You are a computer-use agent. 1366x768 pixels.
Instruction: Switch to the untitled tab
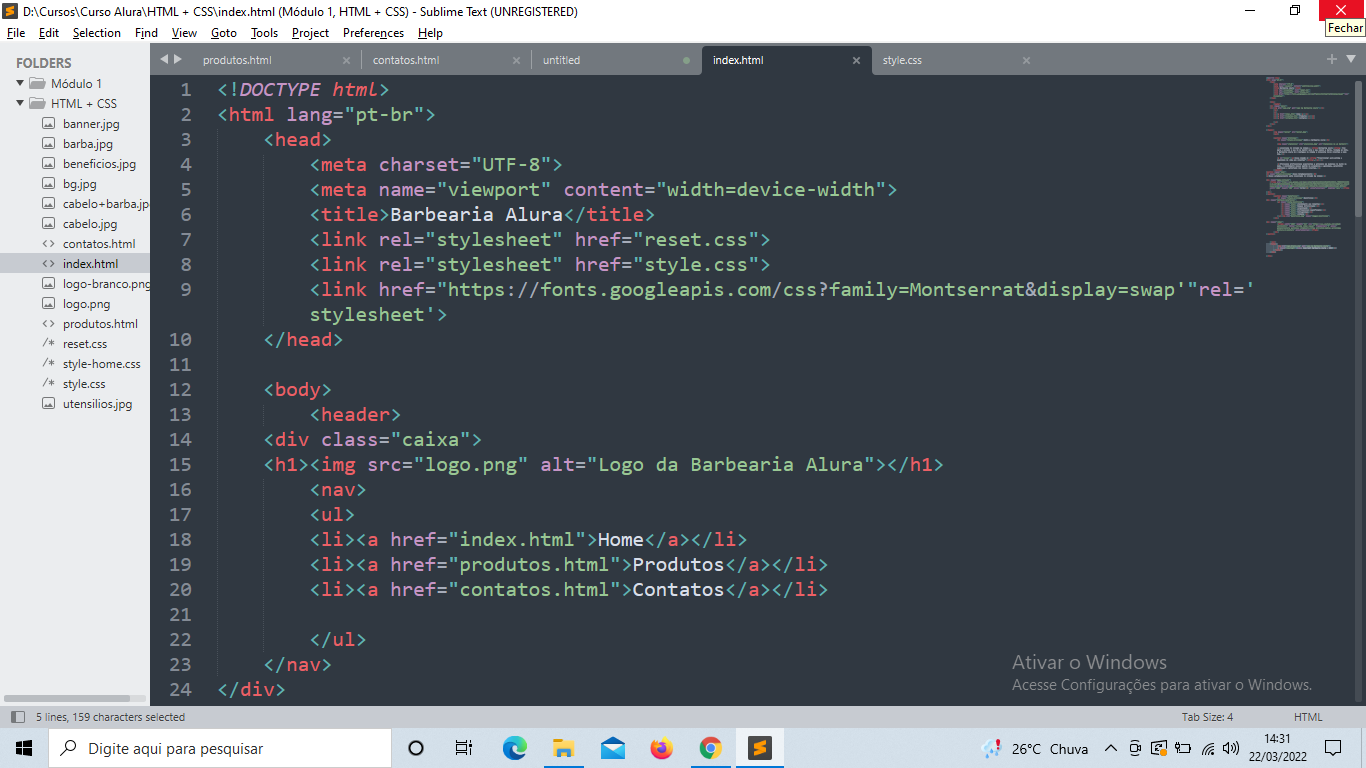[x=561, y=60]
